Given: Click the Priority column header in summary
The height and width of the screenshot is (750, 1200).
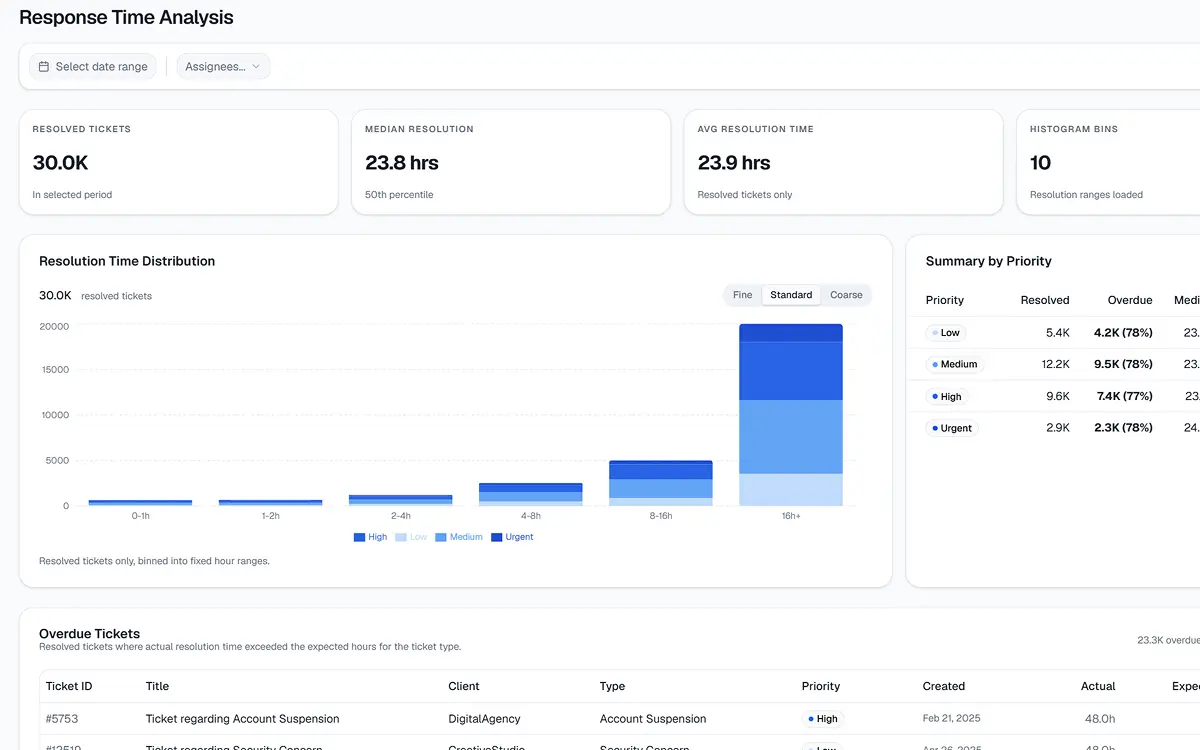Looking at the screenshot, I should 945,300.
